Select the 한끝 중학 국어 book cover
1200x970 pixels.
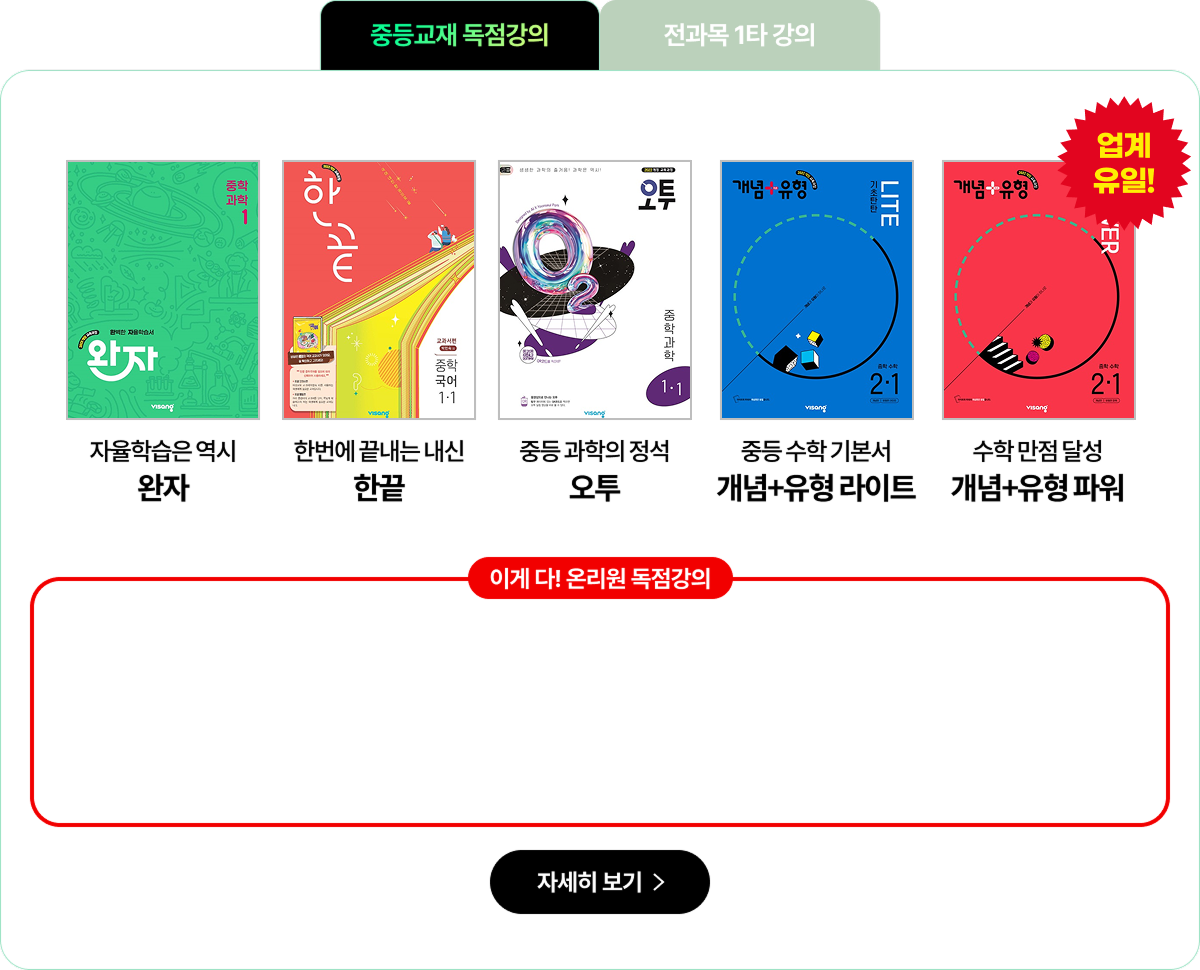click(x=379, y=290)
